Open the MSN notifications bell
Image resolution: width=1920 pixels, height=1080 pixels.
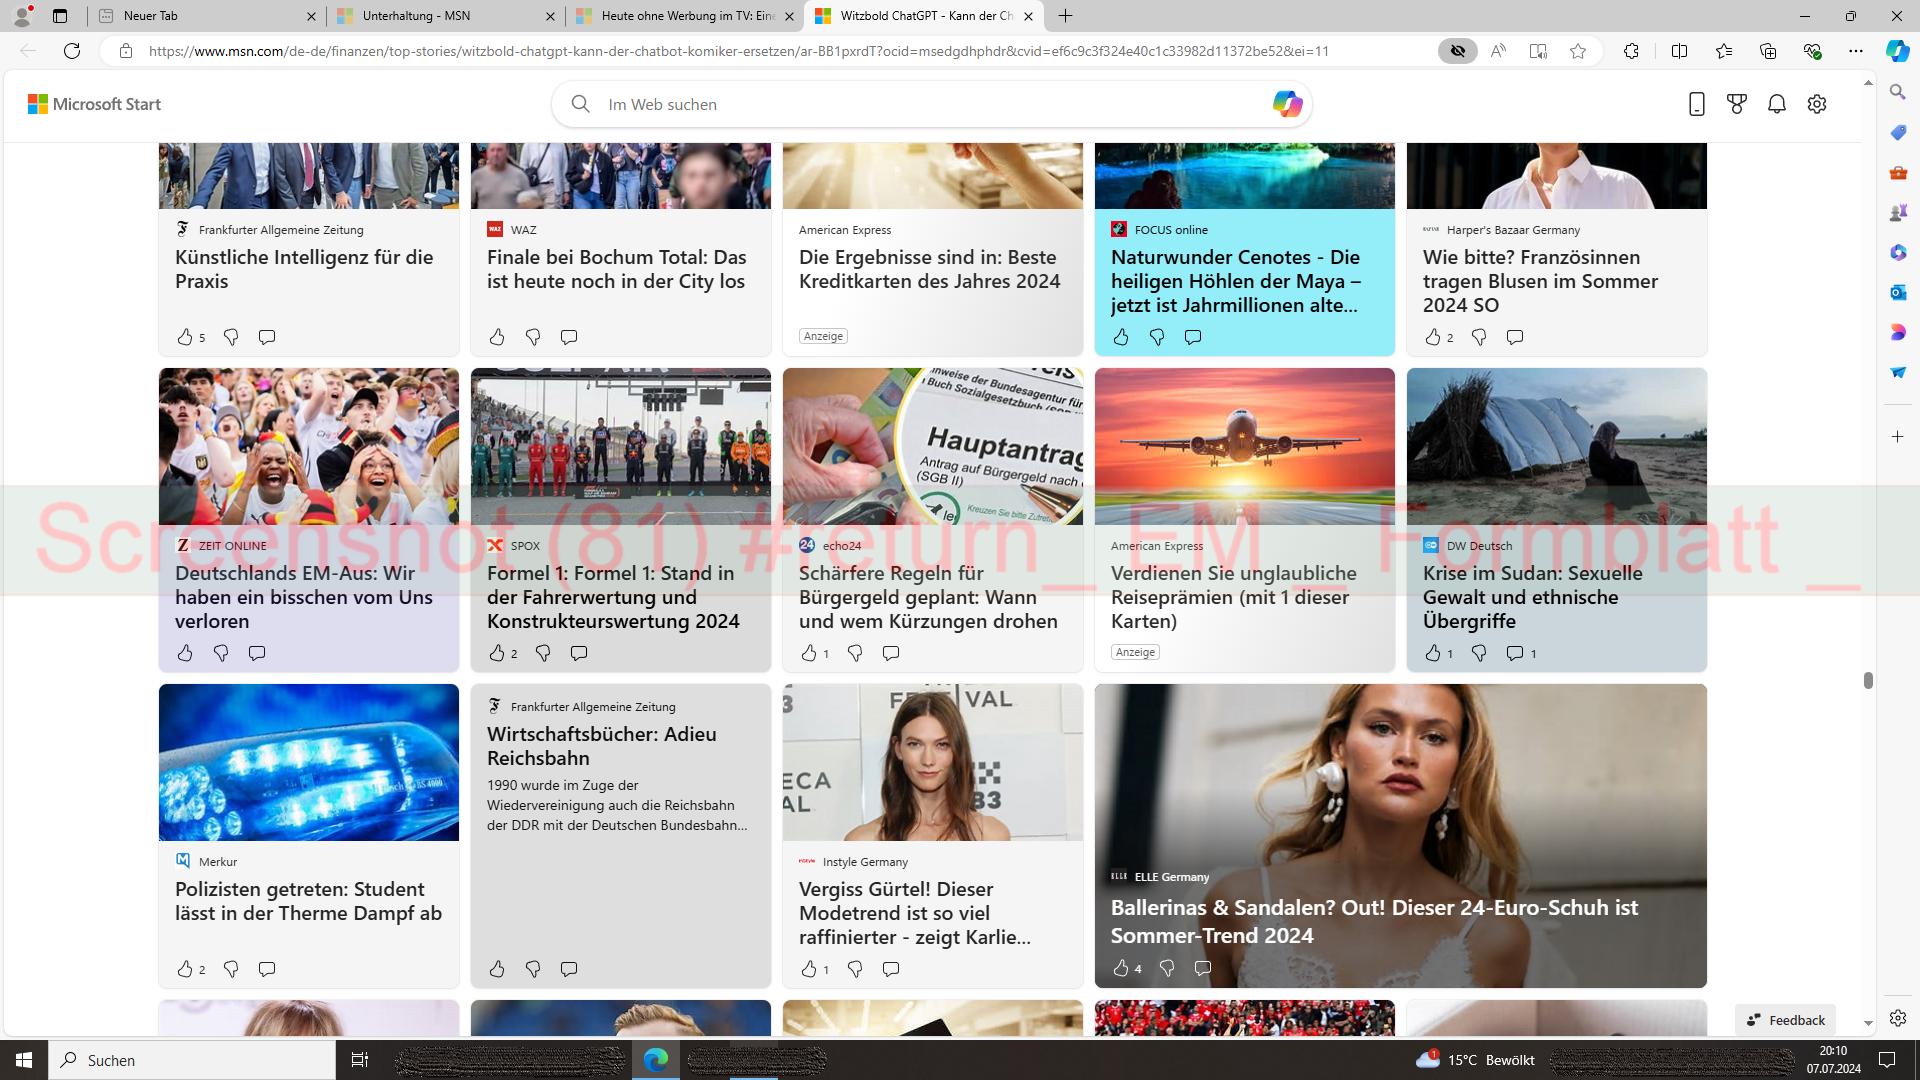[1777, 104]
